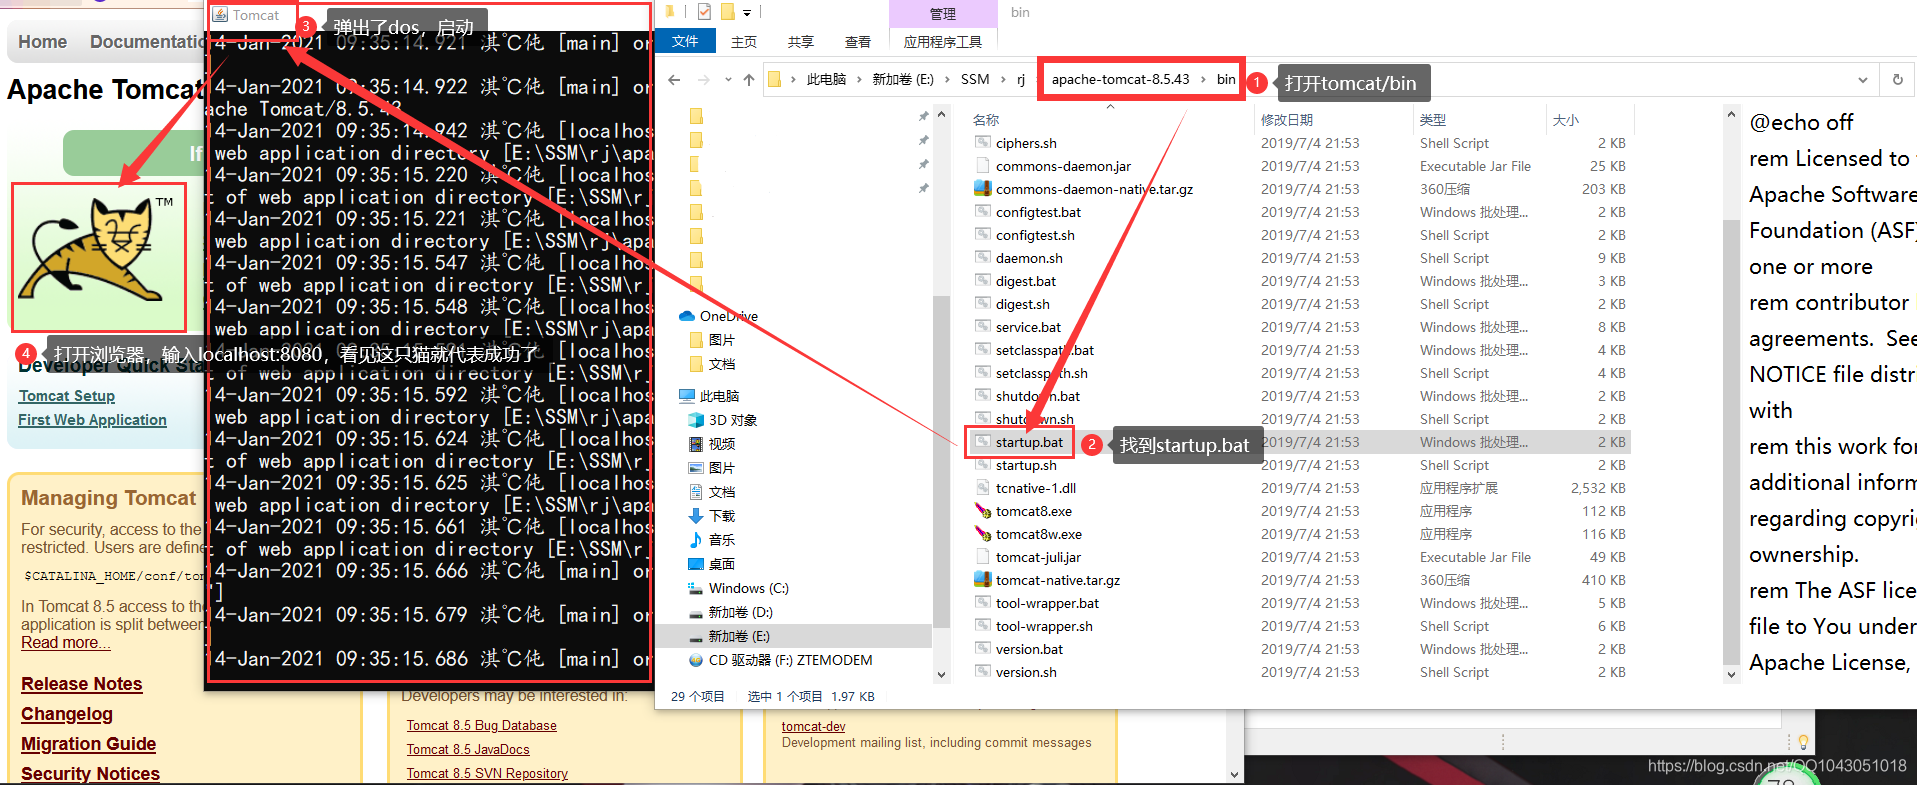Select configtest.bat file name
Viewport: 1917px width, 785px height.
point(1038,212)
